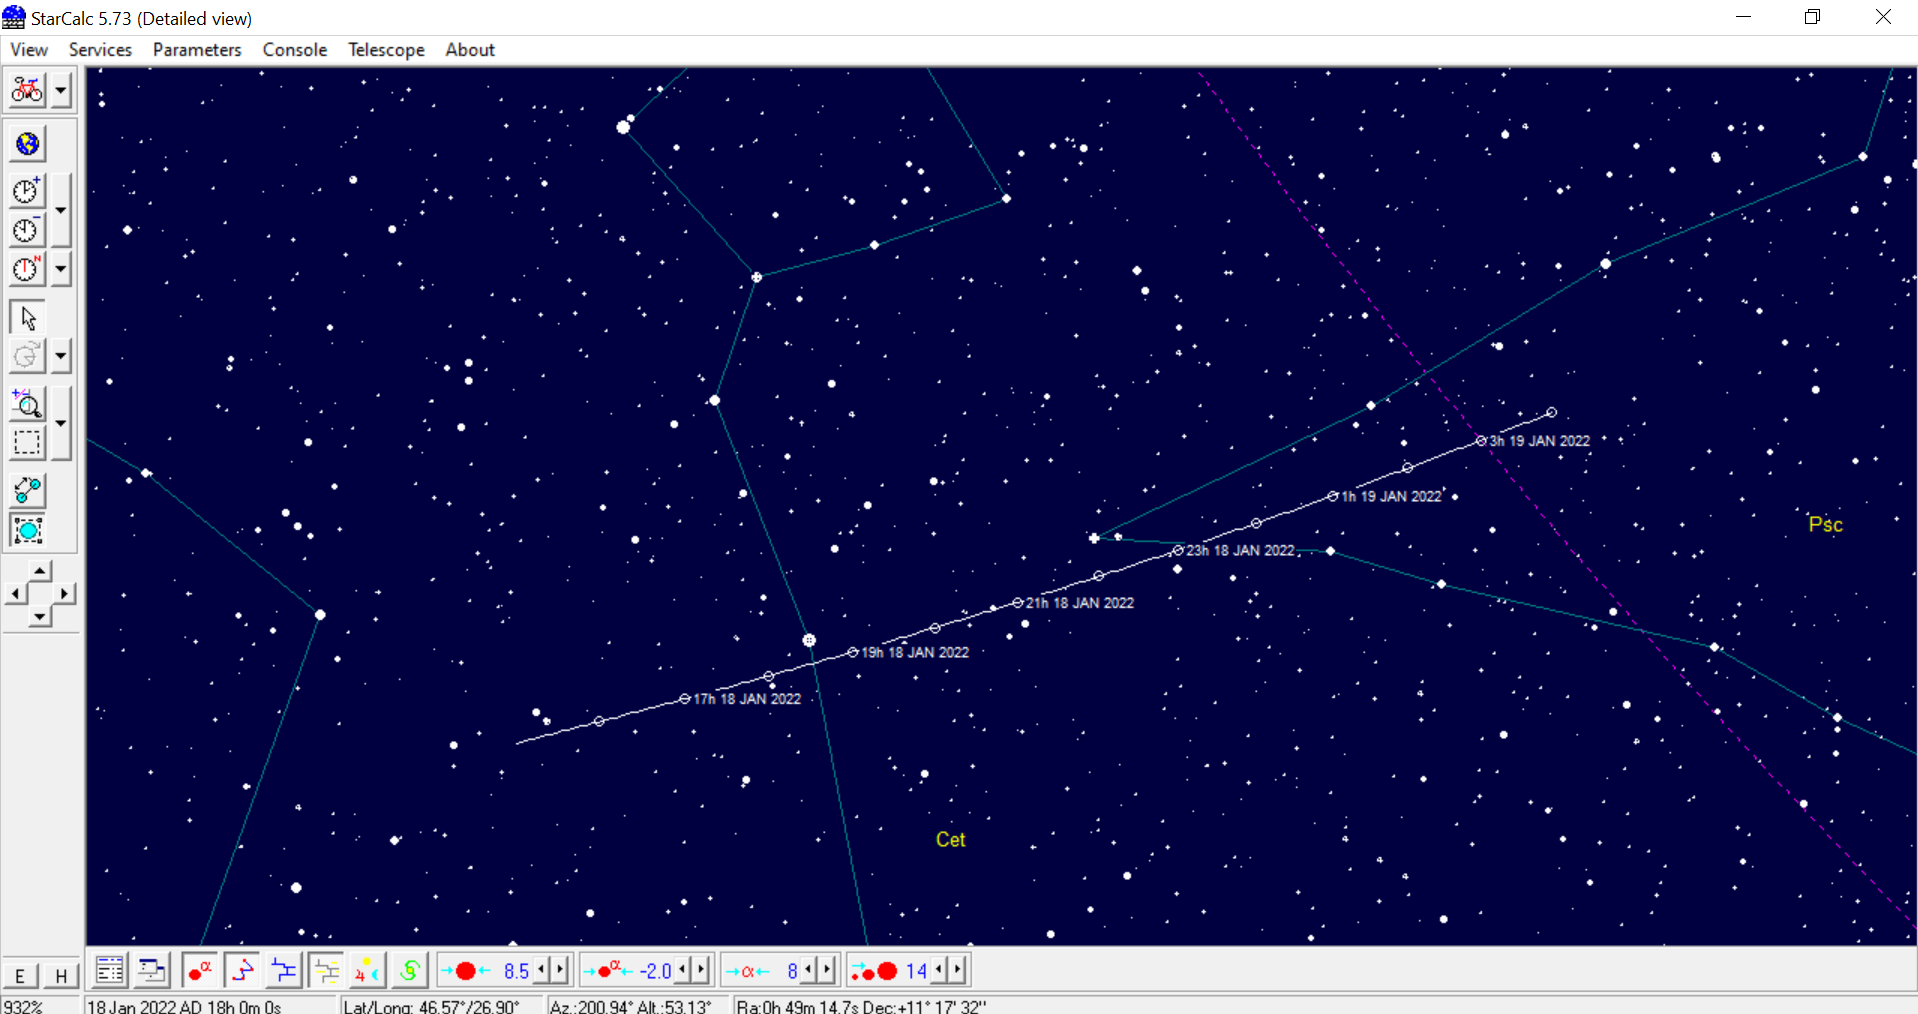1918x1014 pixels.
Task: Open dropdown next to the rotate tool
Action: [61, 356]
